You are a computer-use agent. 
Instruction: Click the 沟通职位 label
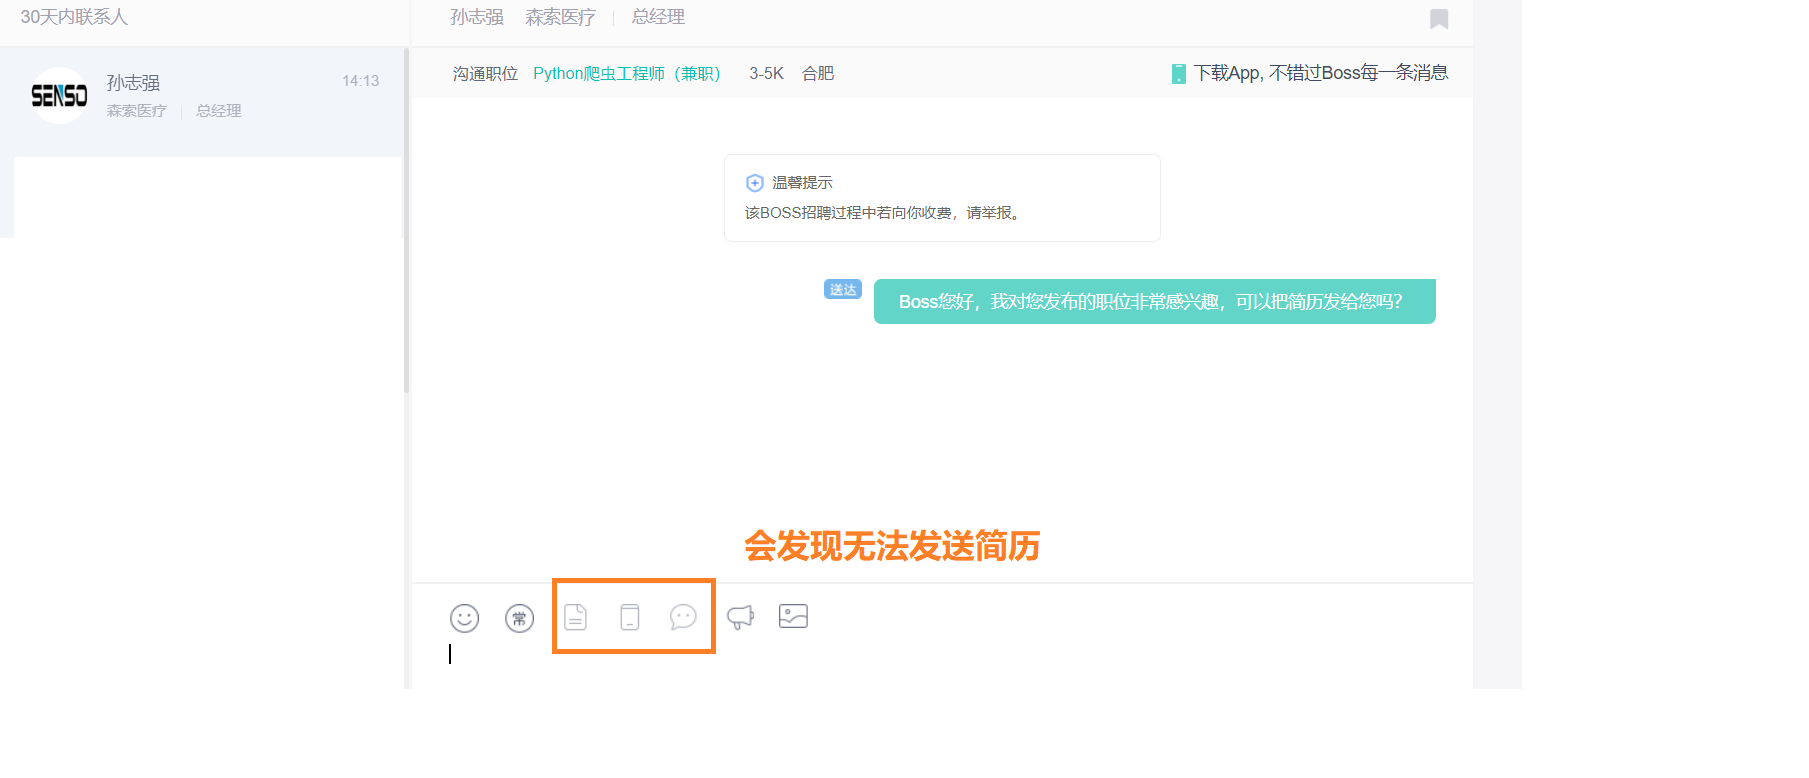pos(485,73)
